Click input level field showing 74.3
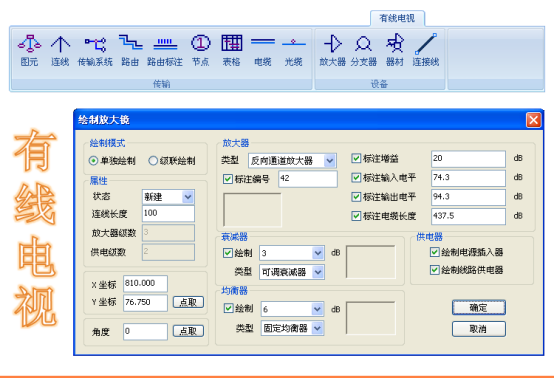This screenshot has height=378, width=554. [x=468, y=178]
